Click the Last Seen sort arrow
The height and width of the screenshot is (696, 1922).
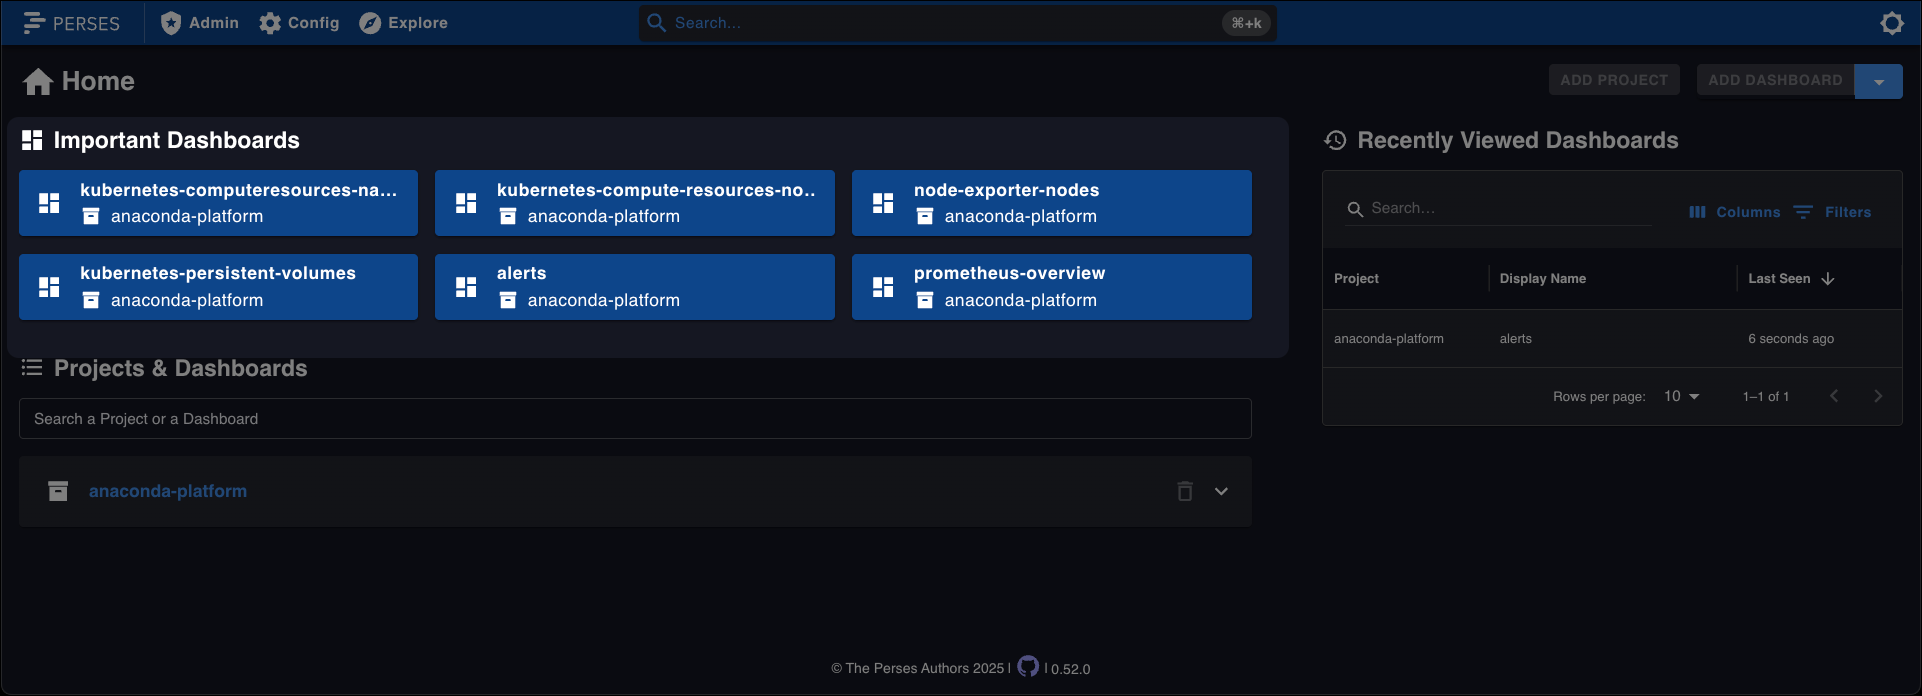pyautogui.click(x=1828, y=279)
